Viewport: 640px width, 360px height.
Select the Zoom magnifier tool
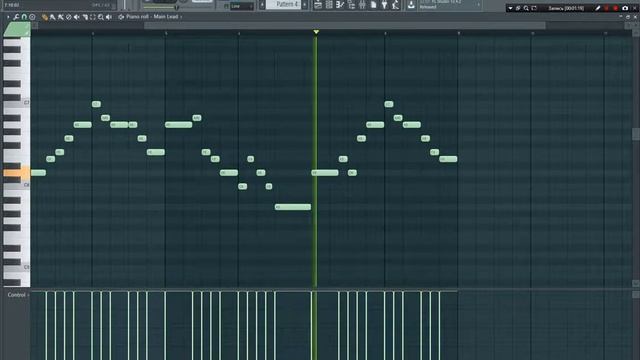pyautogui.click(x=101, y=17)
